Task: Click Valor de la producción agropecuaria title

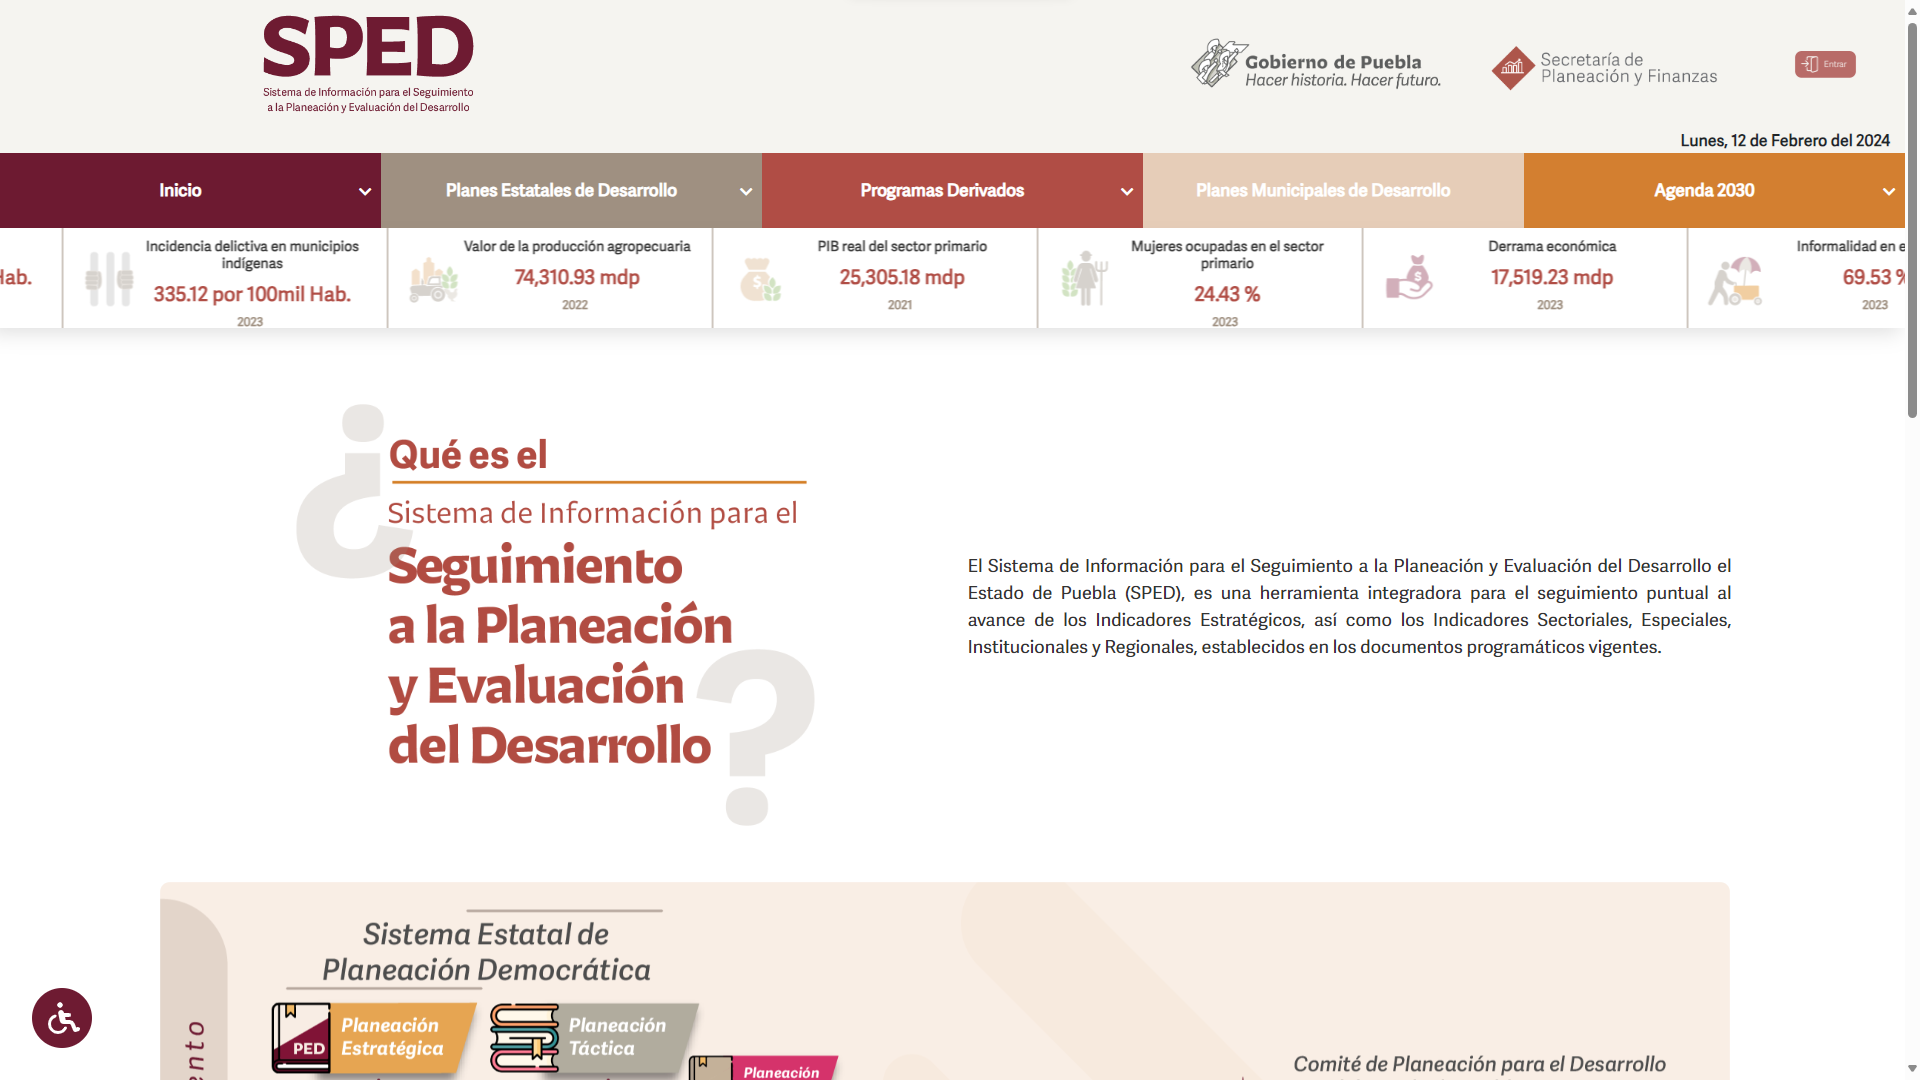Action: pyautogui.click(x=577, y=246)
